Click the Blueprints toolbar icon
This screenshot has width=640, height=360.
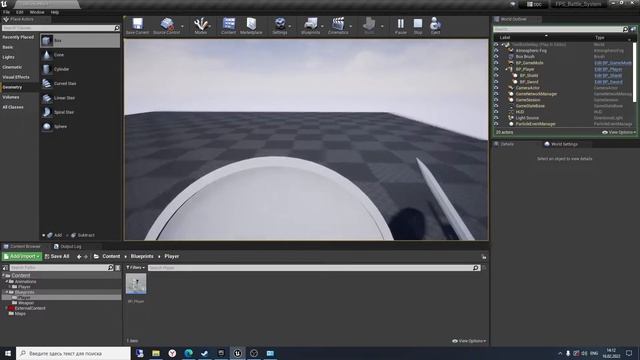click(x=311, y=26)
